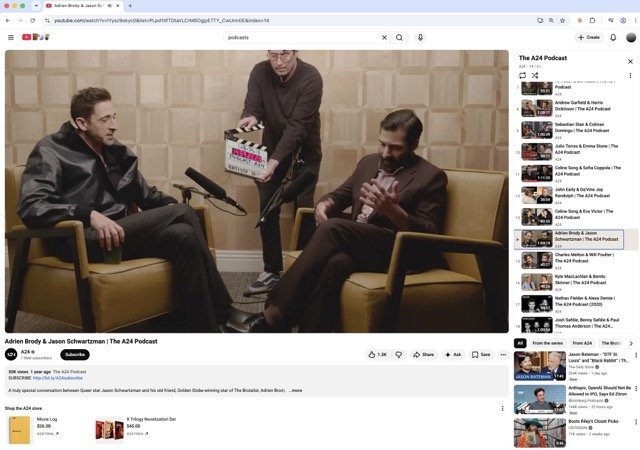The width and height of the screenshot is (640, 450).
Task: Open playlist options three-dot menu
Action: click(x=630, y=76)
